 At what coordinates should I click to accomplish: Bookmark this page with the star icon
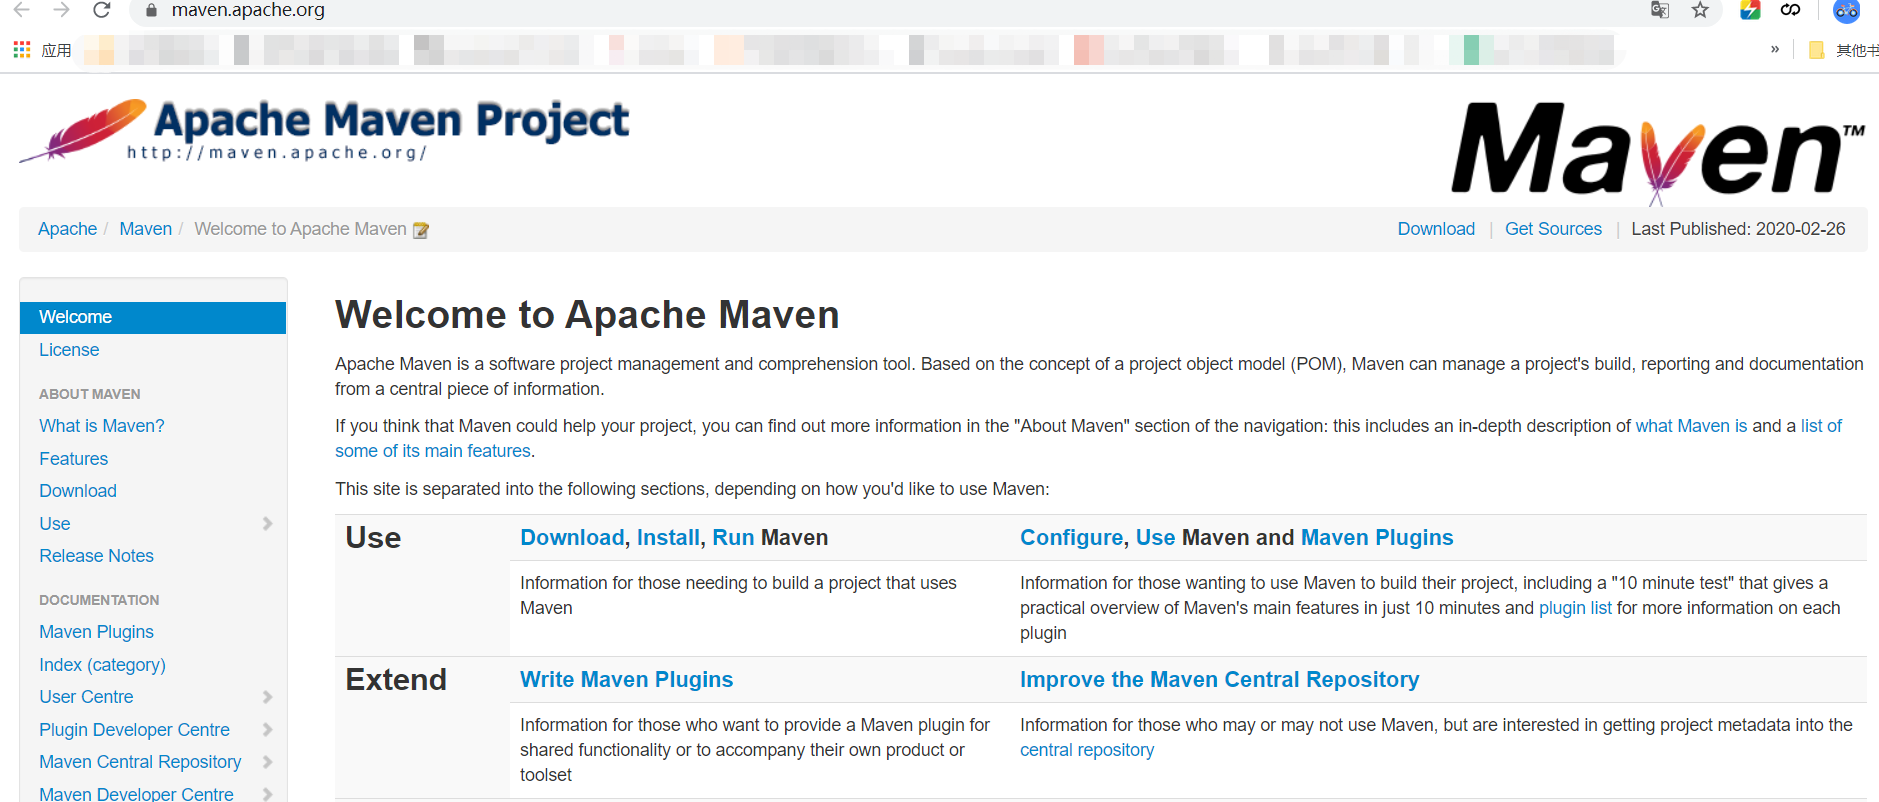click(x=1700, y=10)
